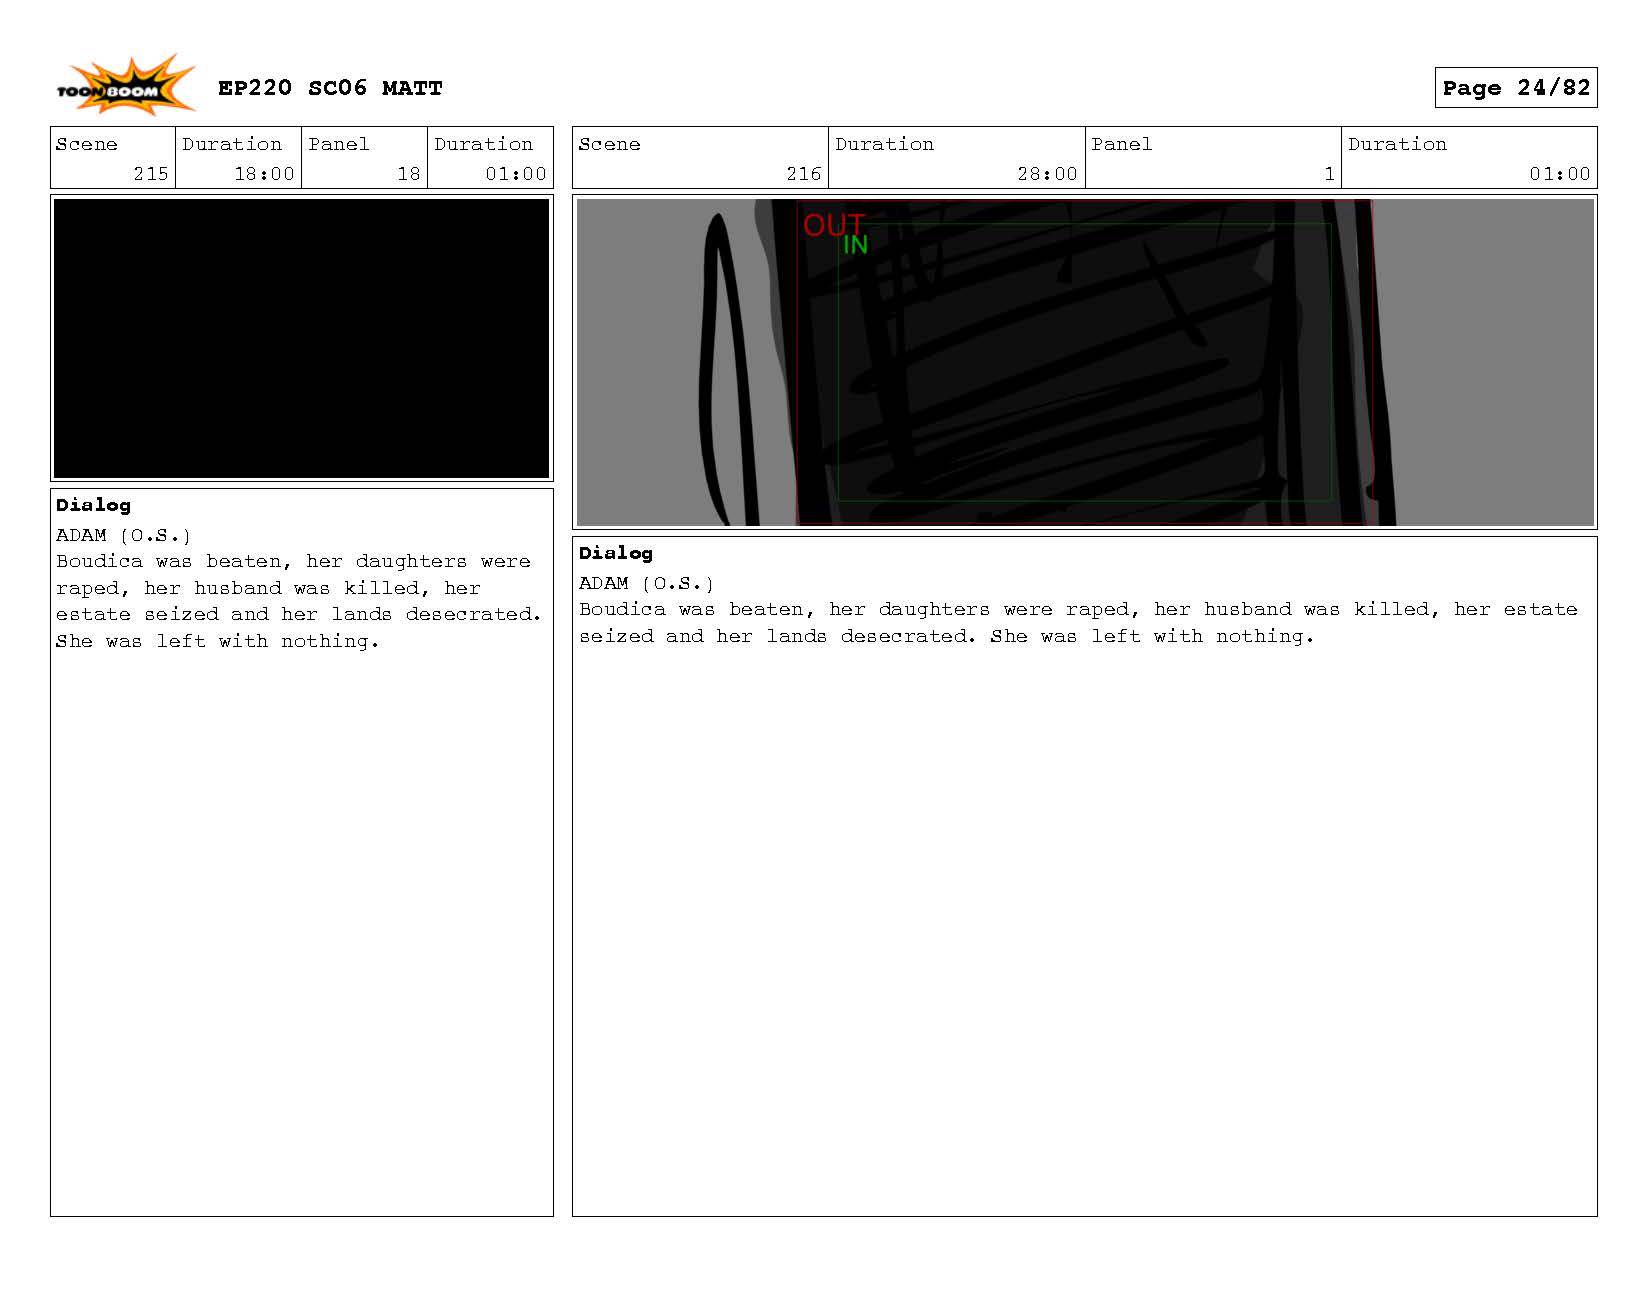Click the 'Dialog' heading under scene 215
Image resolution: width=1648 pixels, height=1293 pixels.
coord(93,505)
